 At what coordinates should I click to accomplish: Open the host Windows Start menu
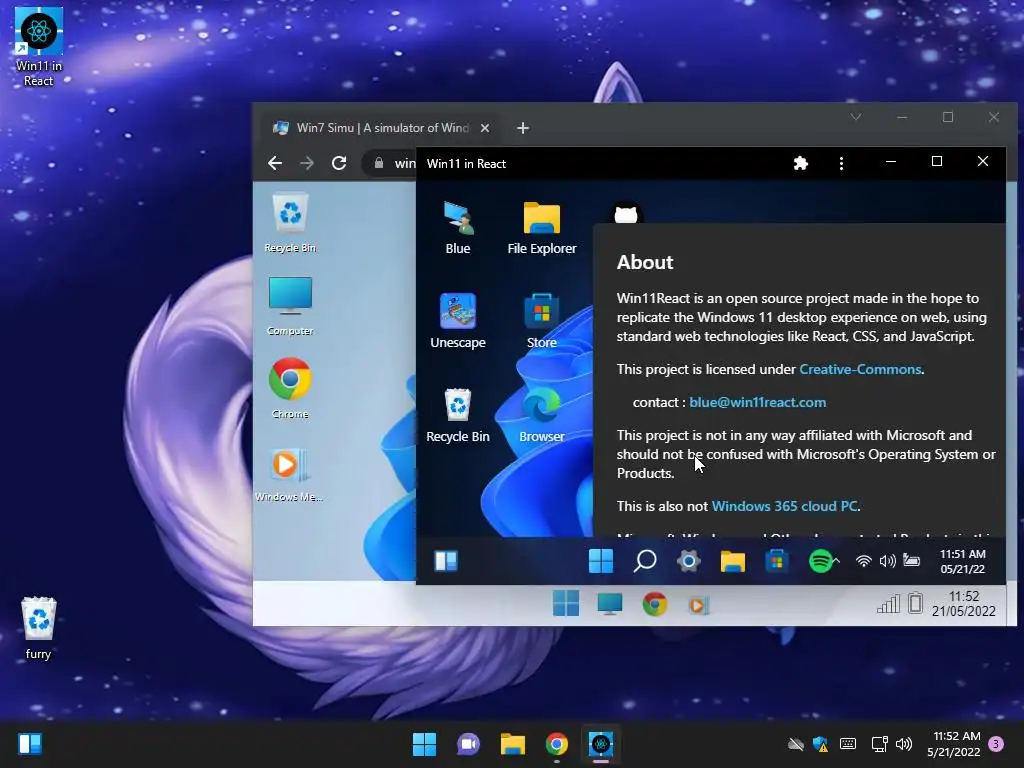[x=424, y=744]
